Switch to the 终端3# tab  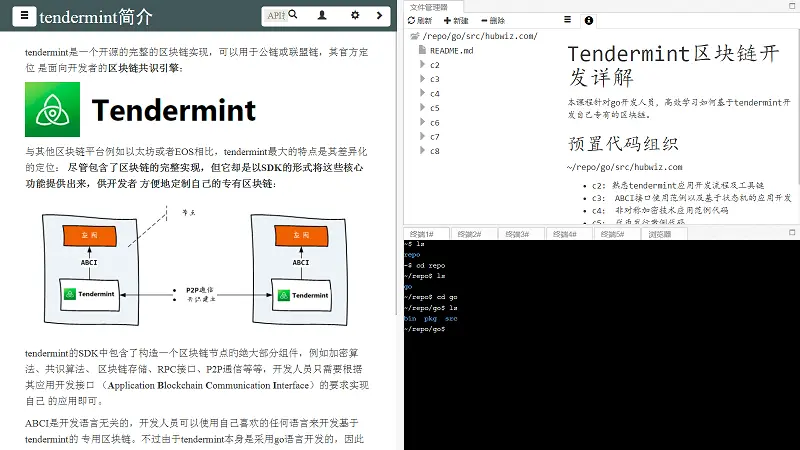click(x=517, y=234)
